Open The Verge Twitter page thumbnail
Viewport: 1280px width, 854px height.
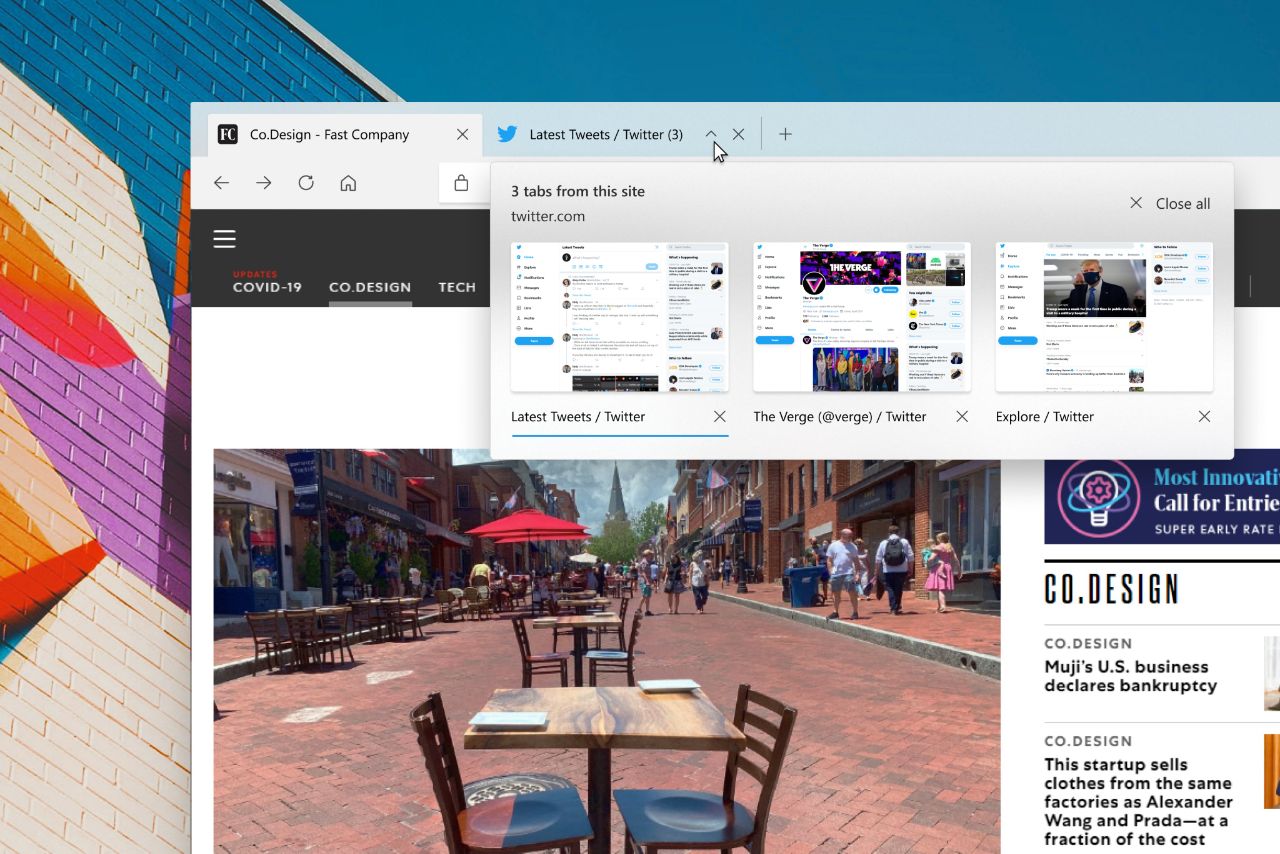coord(862,317)
